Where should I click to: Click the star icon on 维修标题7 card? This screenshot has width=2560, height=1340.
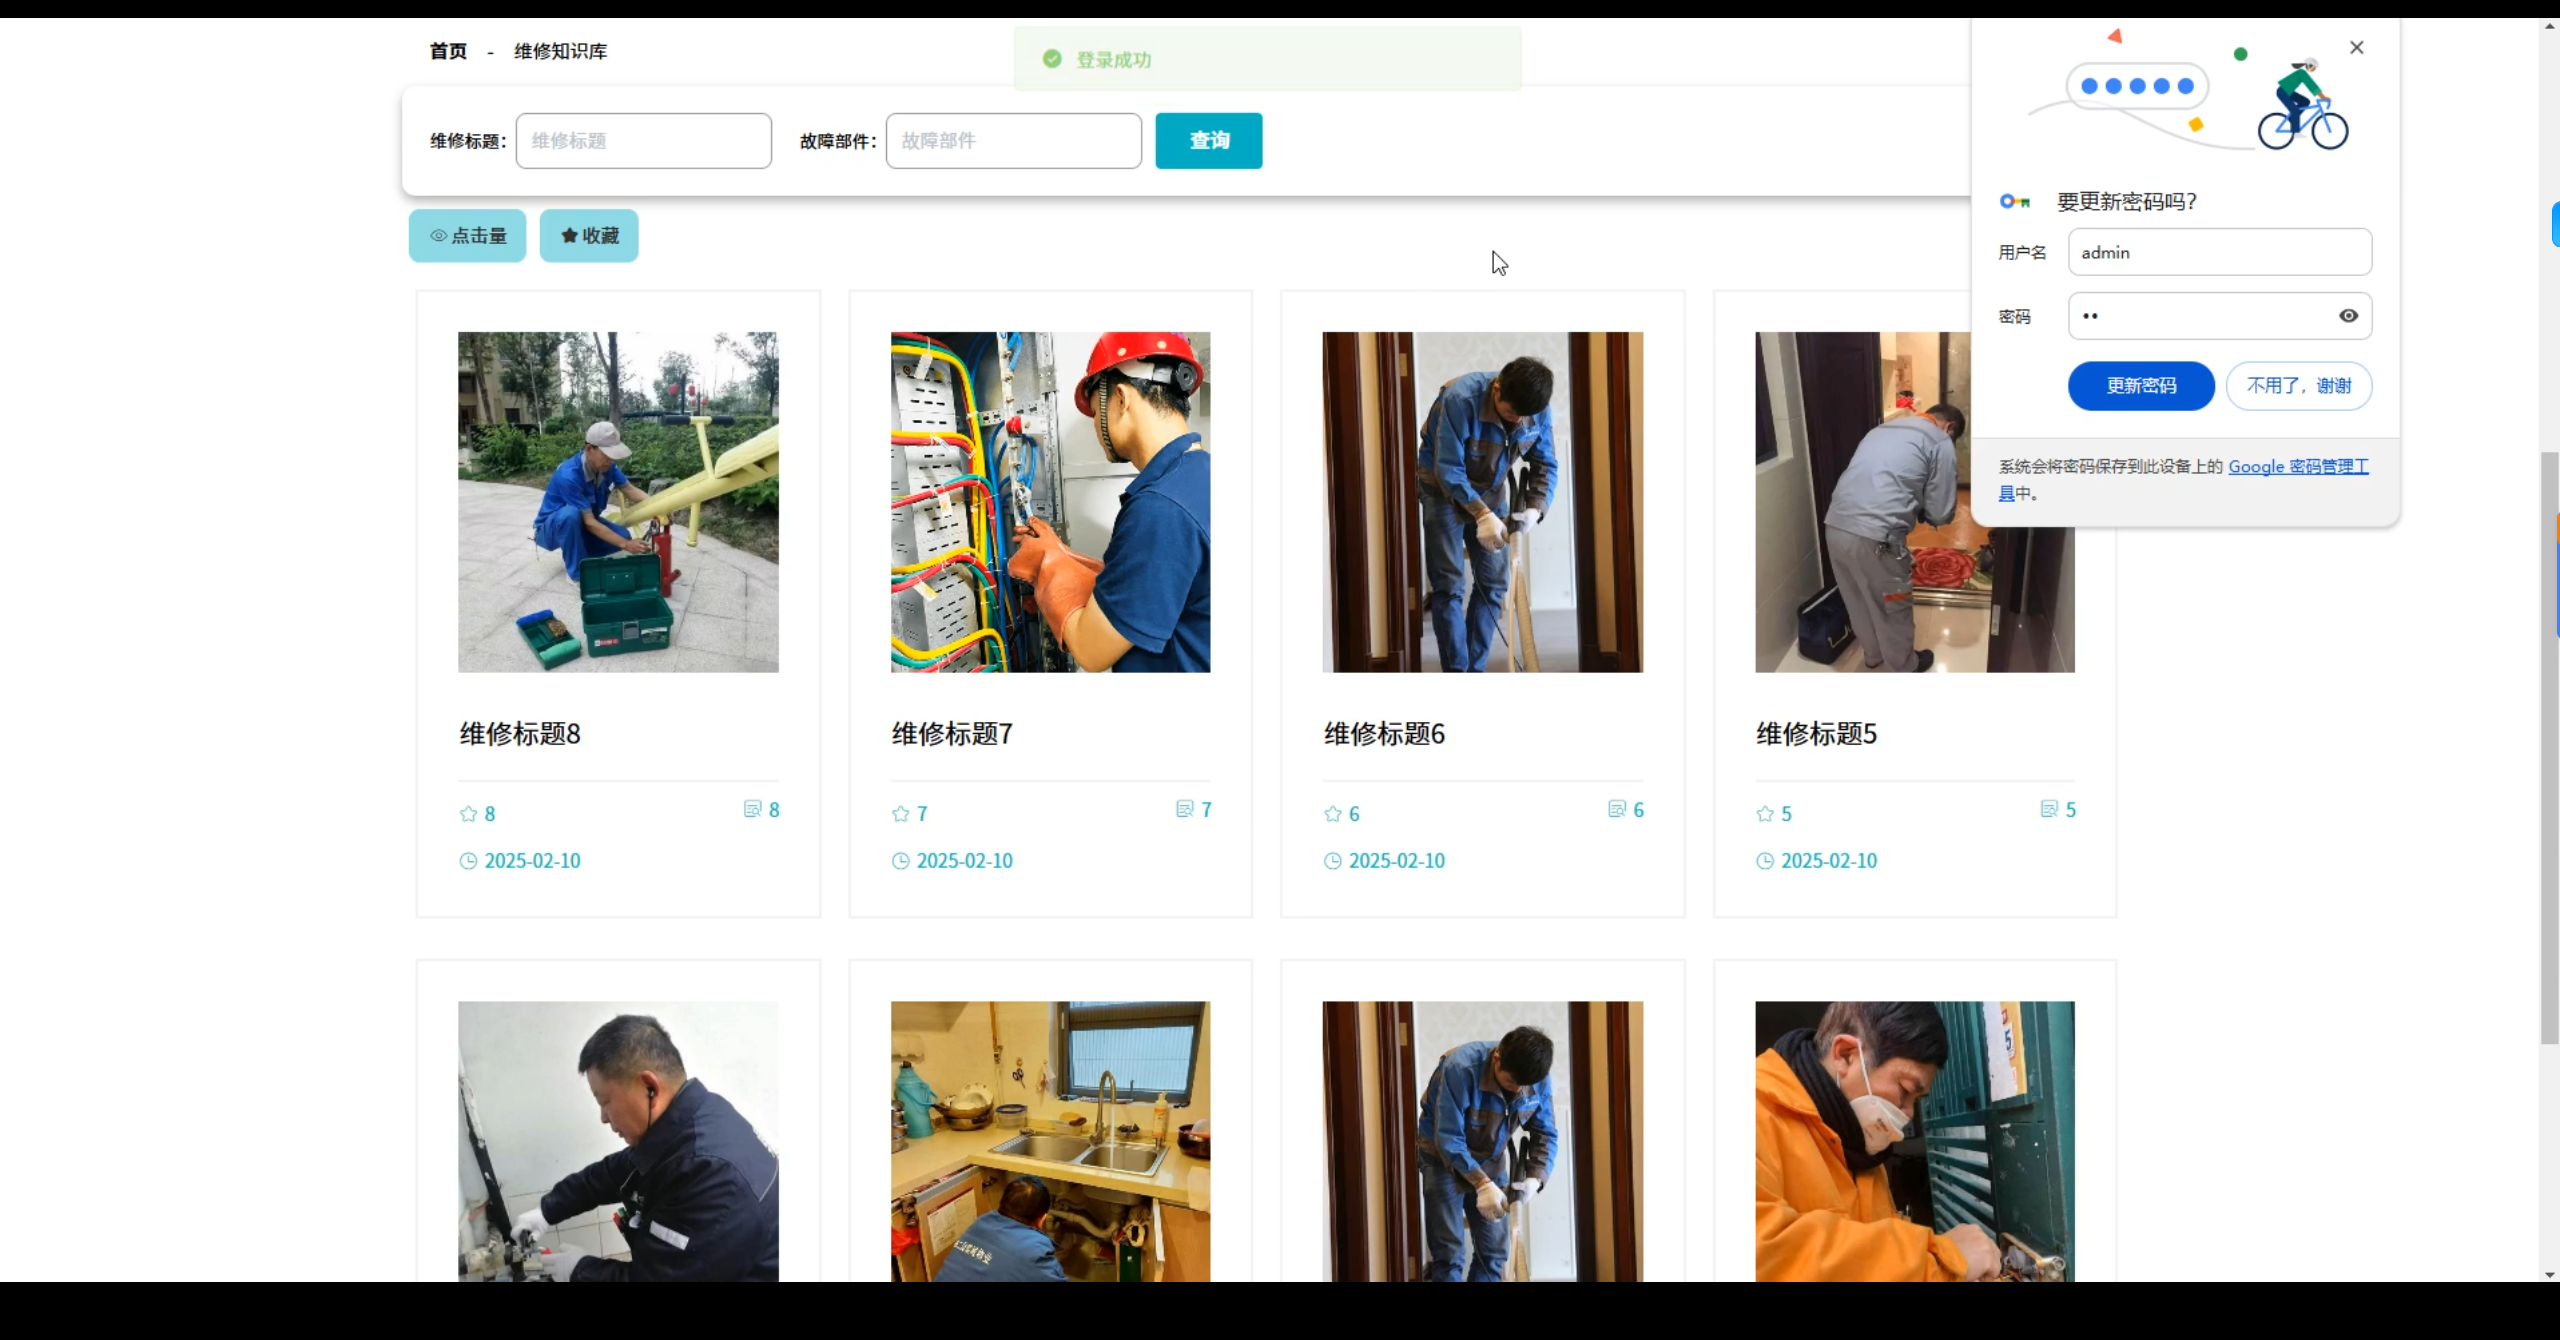900,814
